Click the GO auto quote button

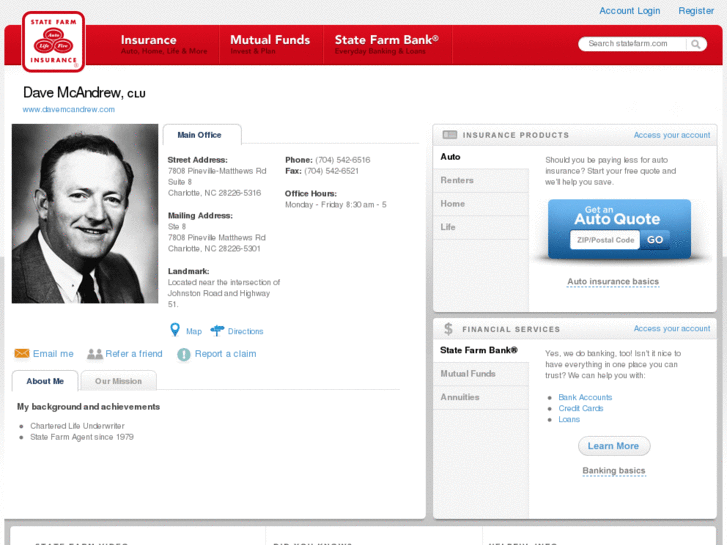655,240
